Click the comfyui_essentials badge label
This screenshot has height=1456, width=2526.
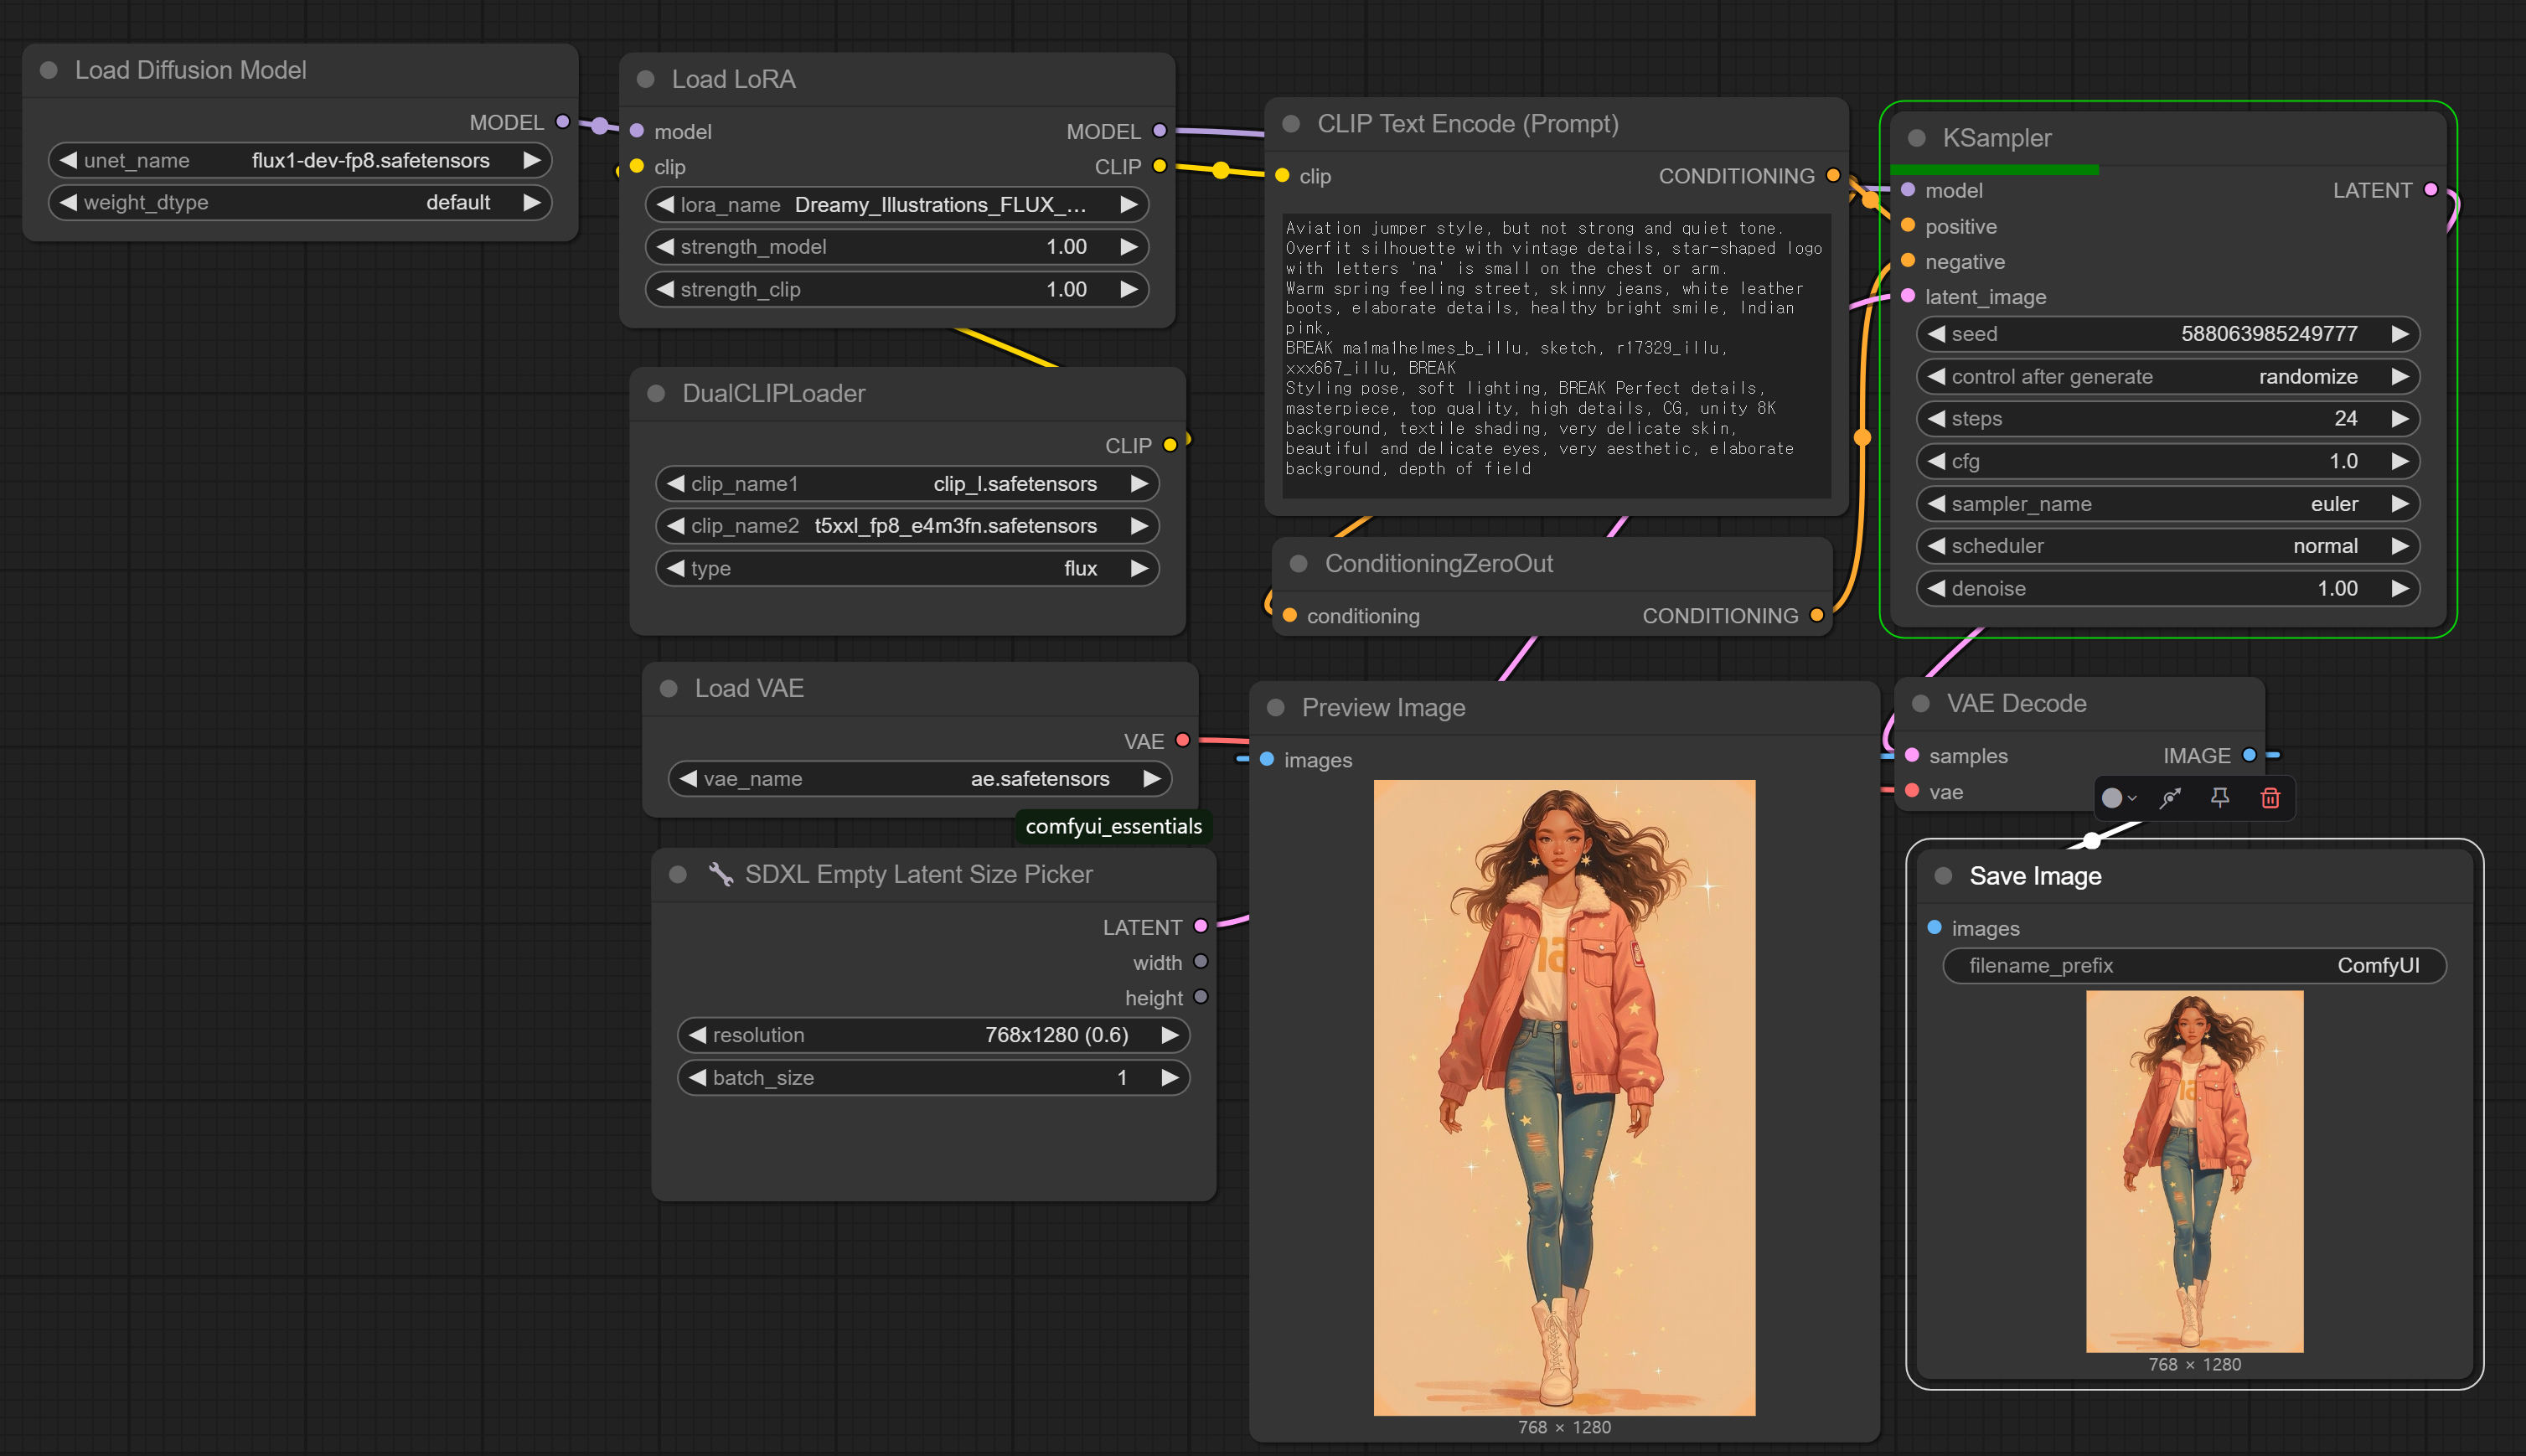(x=1113, y=826)
